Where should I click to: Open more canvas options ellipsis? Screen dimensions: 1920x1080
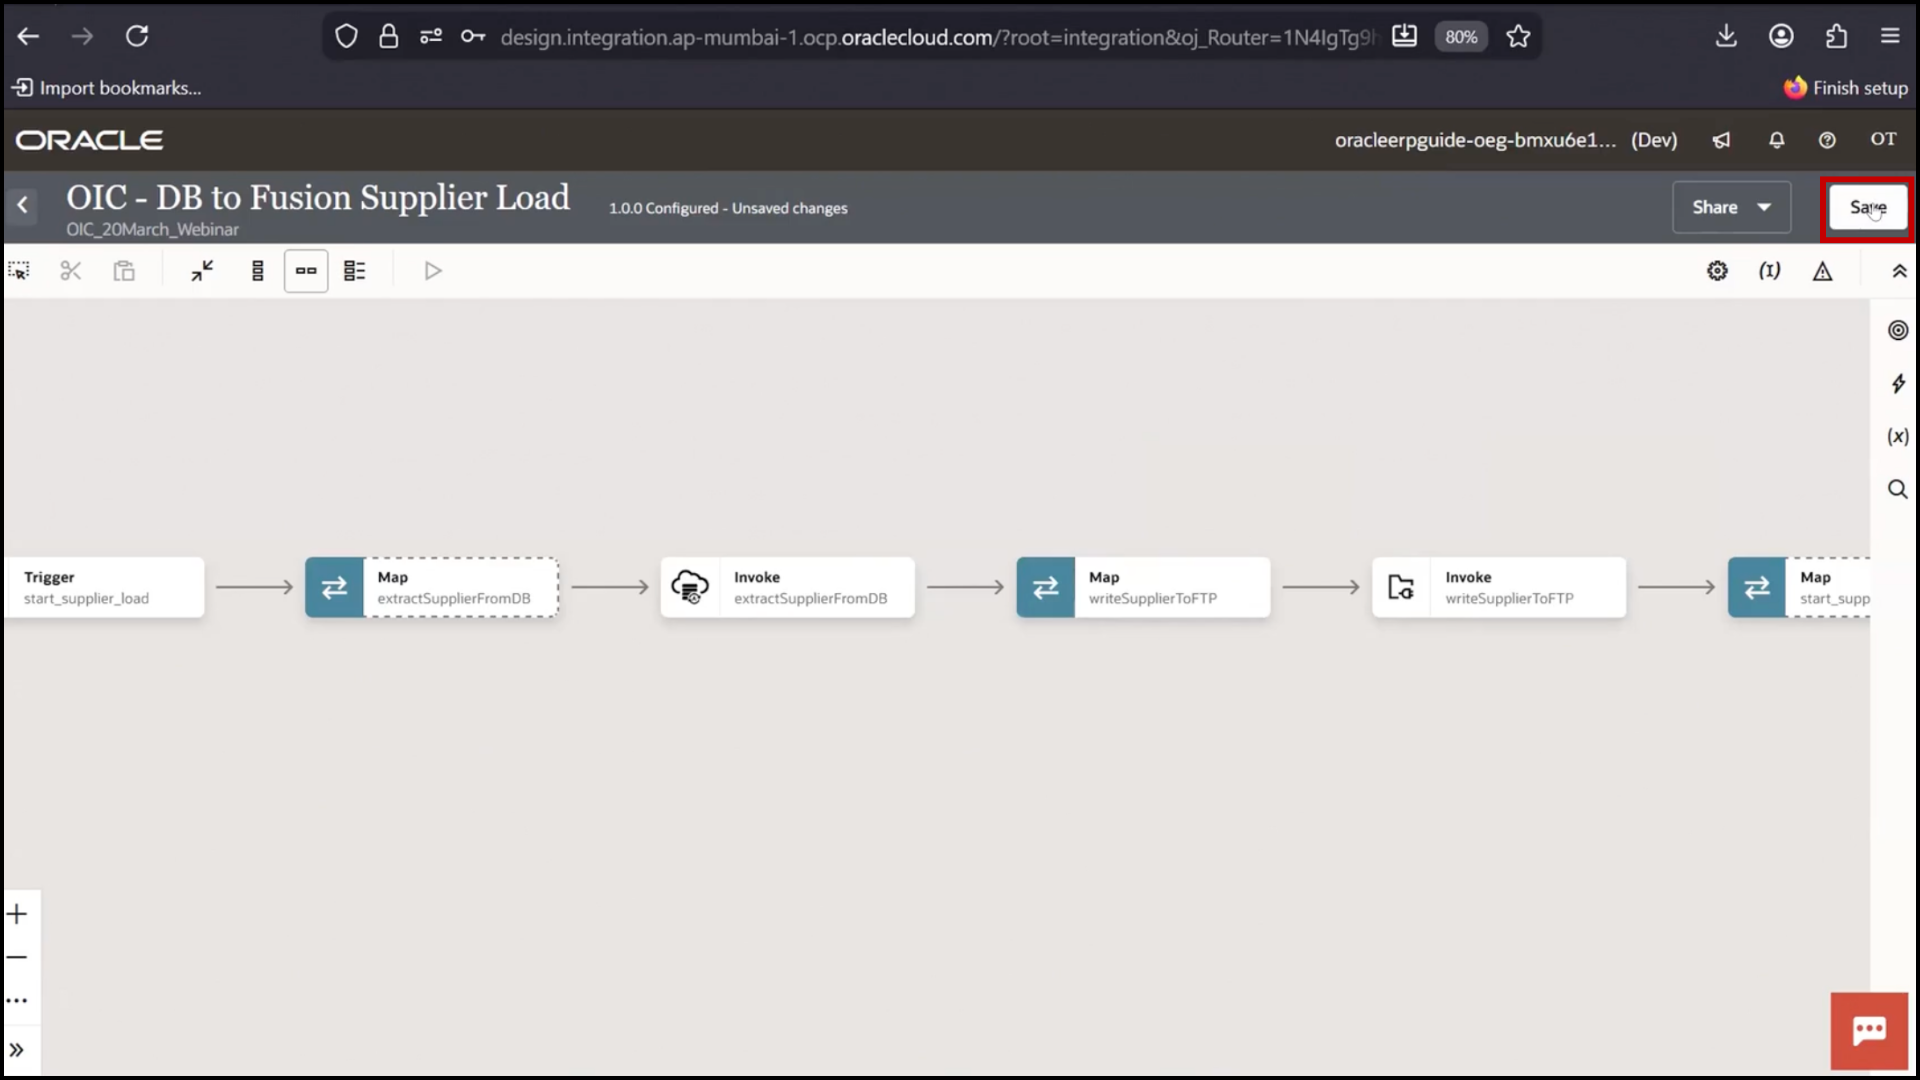pos(17,1000)
